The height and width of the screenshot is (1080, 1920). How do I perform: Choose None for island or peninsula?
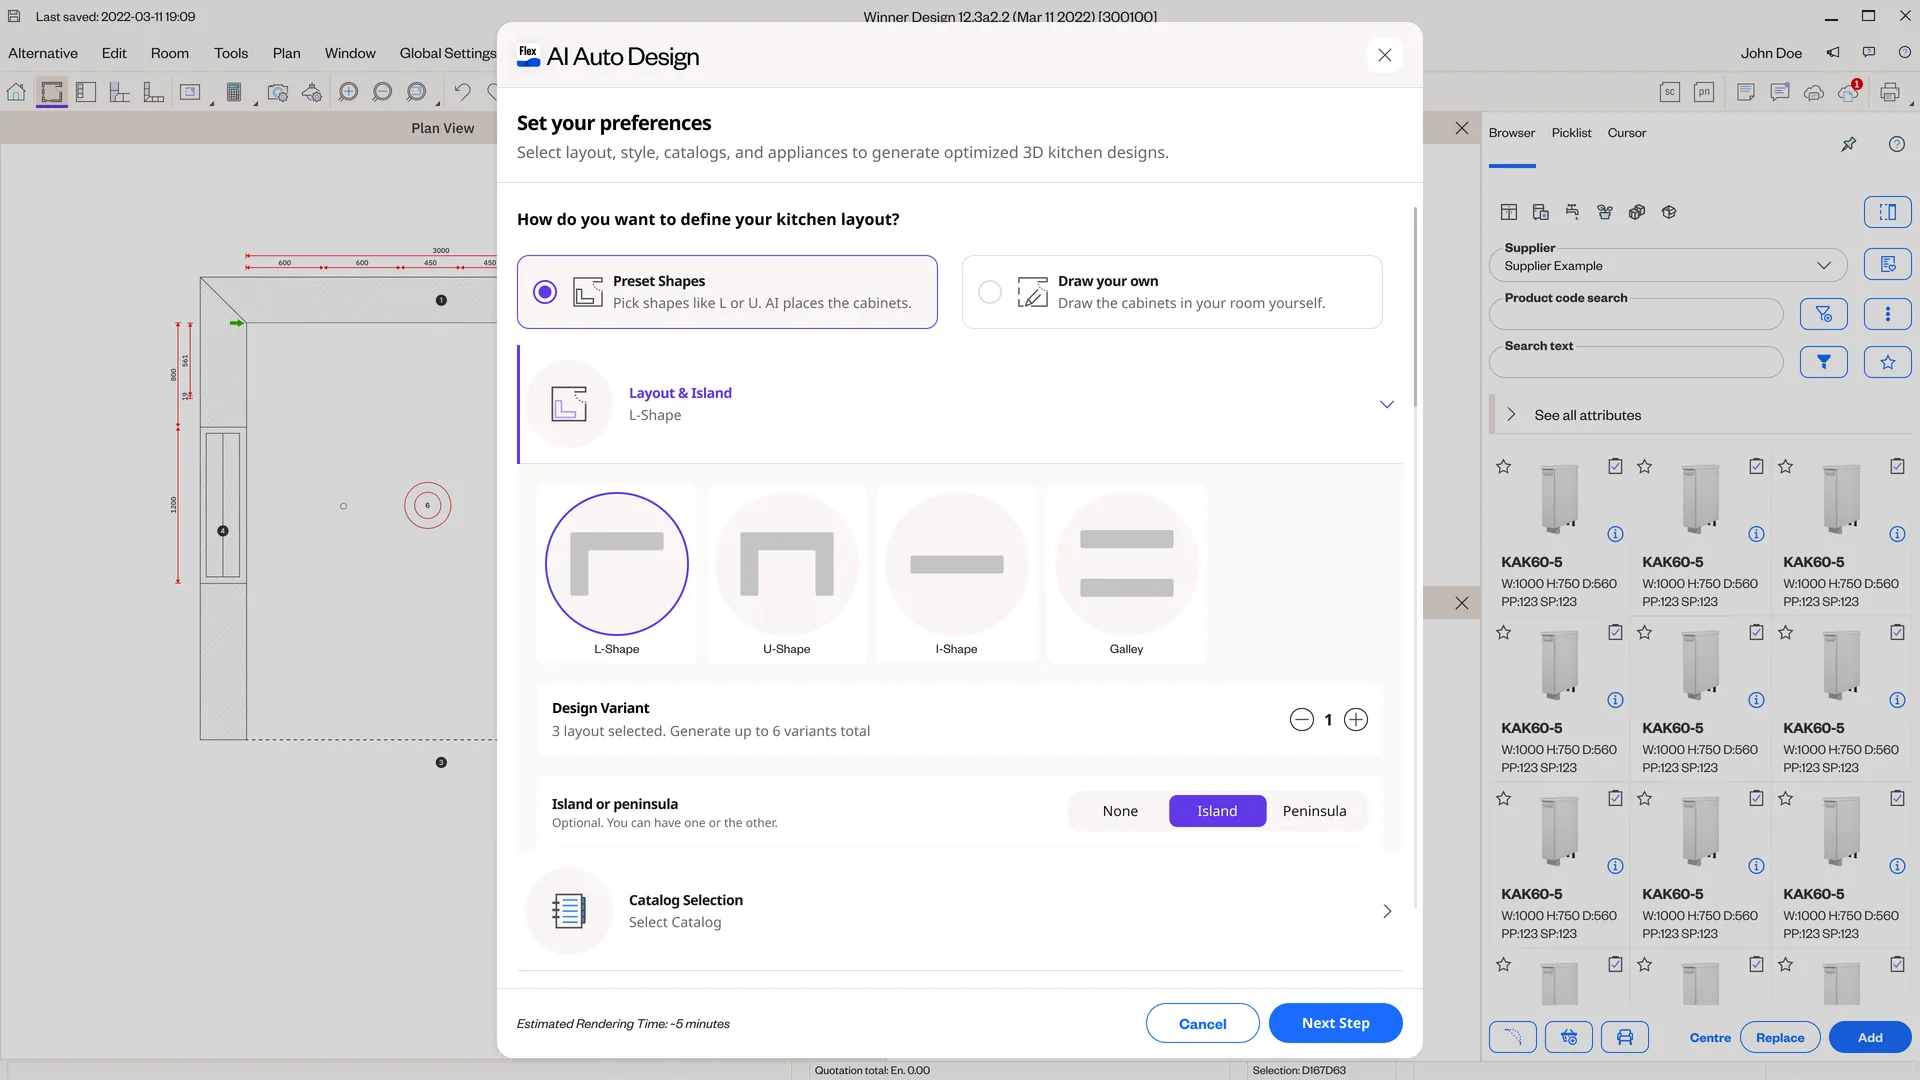click(1120, 811)
